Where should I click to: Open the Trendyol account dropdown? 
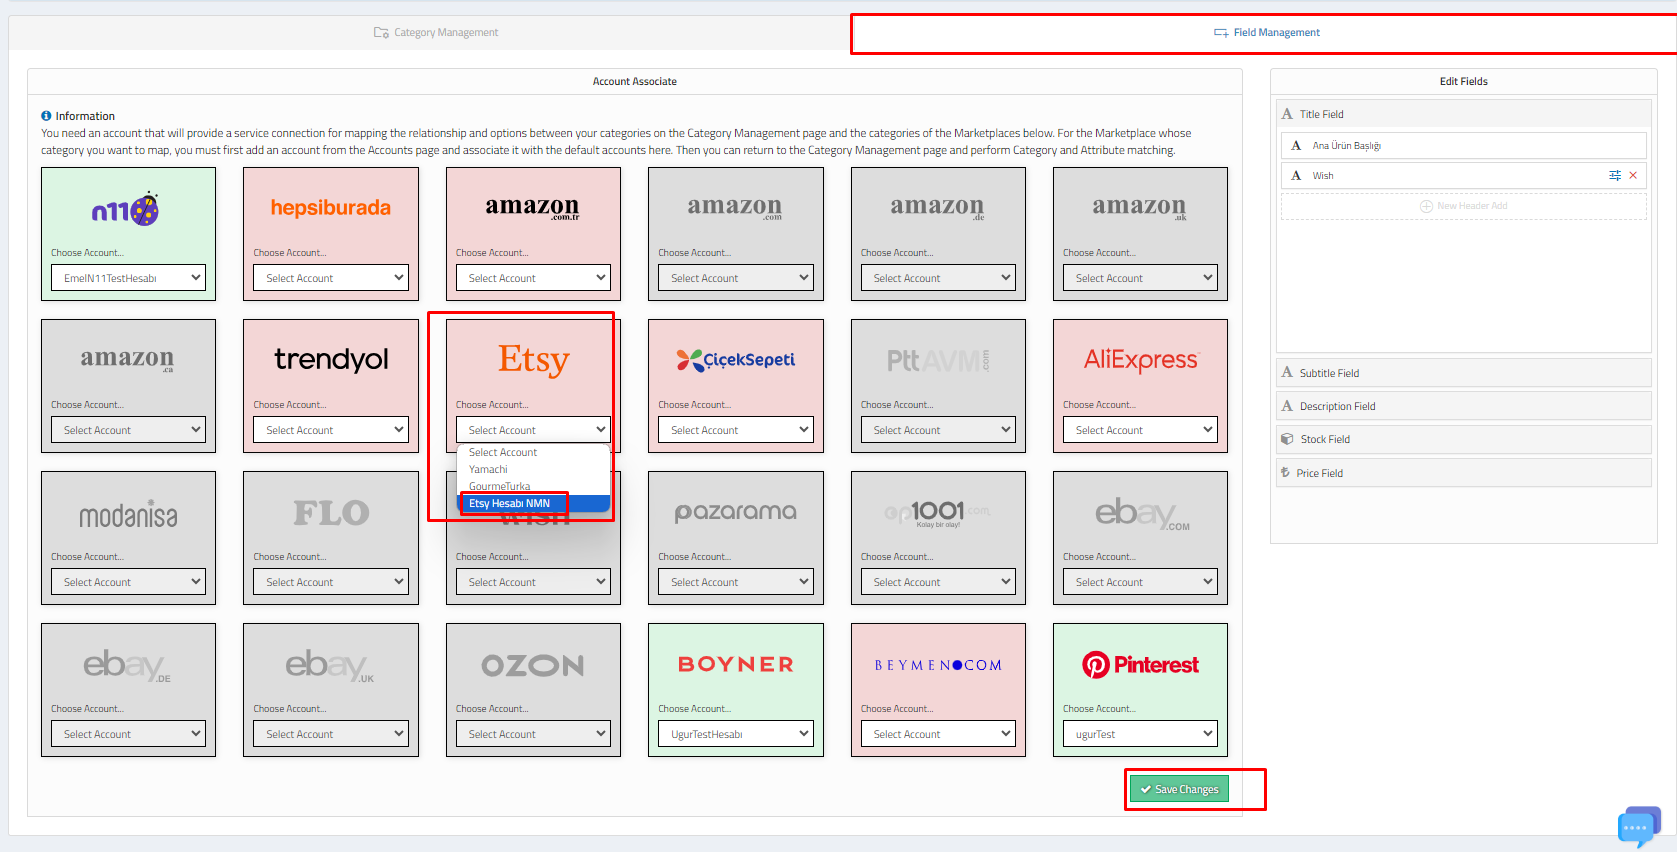(331, 430)
